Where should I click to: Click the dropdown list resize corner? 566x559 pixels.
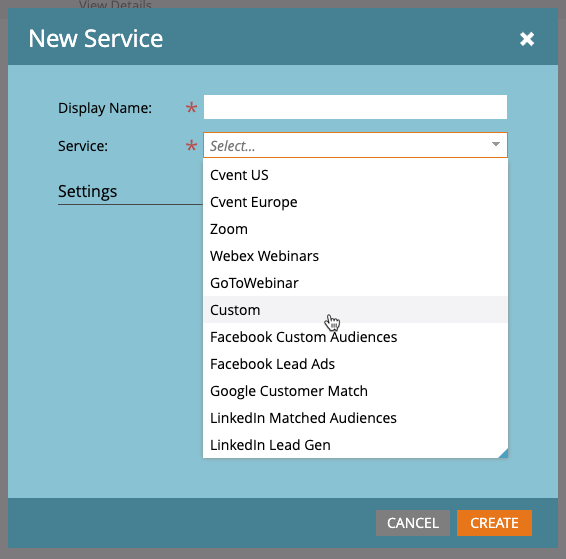[504, 454]
